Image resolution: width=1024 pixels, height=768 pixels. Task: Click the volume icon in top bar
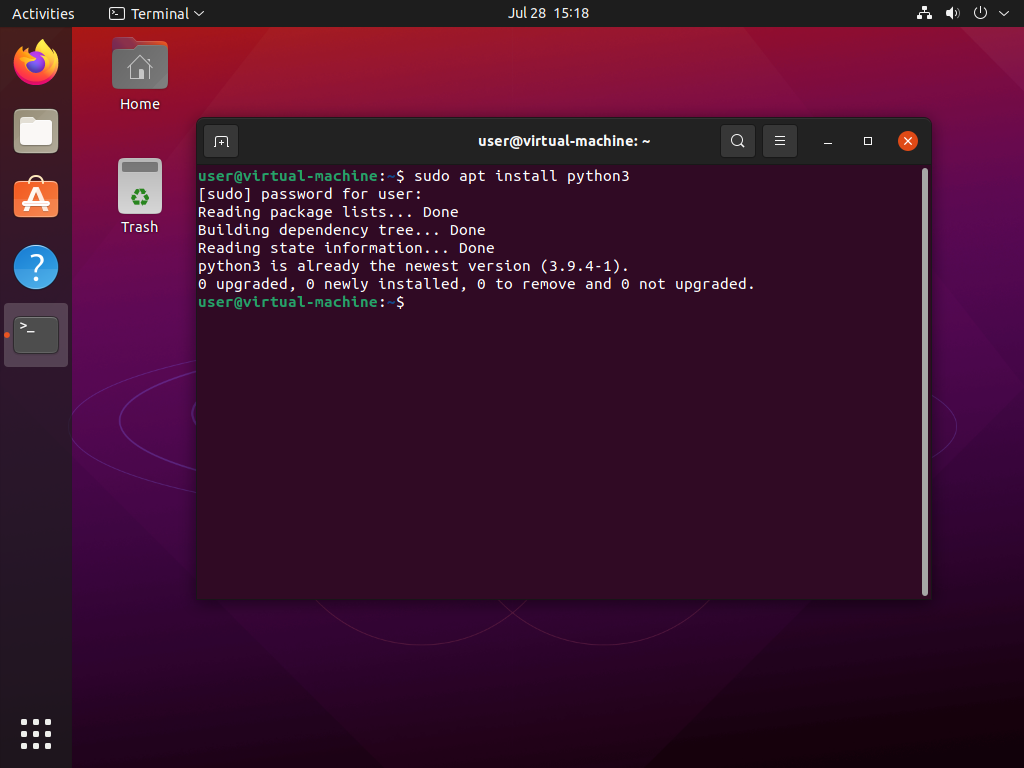pos(952,14)
